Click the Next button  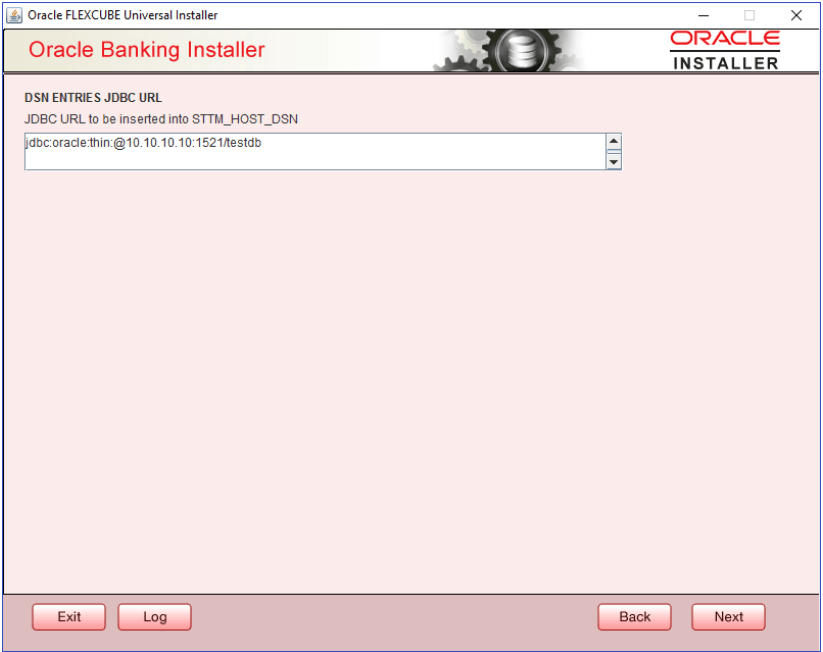[728, 617]
